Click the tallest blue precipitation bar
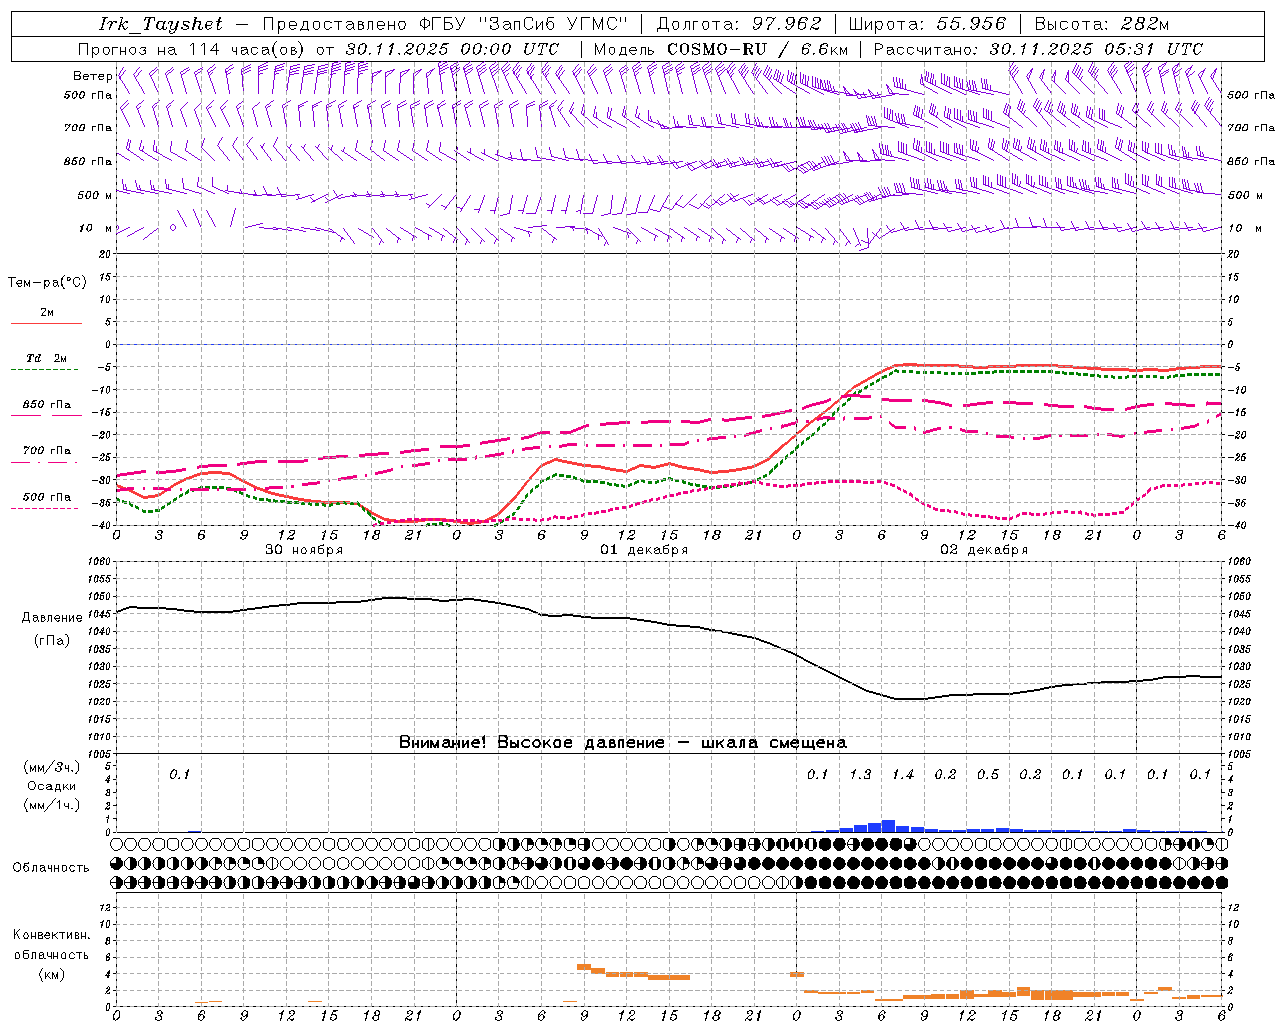Screen dimensions: 1280x1024 [x=888, y=826]
